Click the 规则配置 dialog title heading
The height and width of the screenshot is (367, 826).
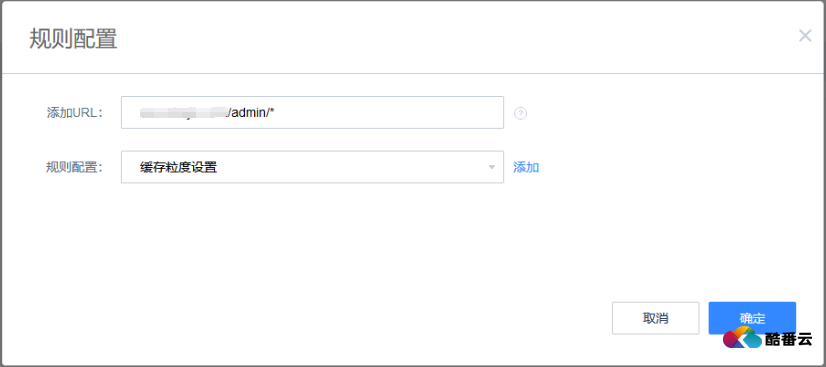point(73,39)
